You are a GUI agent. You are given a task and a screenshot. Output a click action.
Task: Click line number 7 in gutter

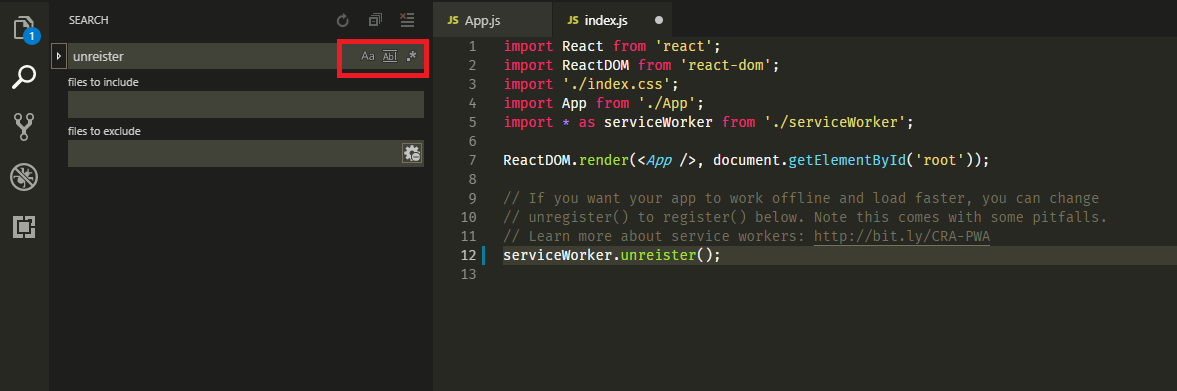click(x=472, y=160)
